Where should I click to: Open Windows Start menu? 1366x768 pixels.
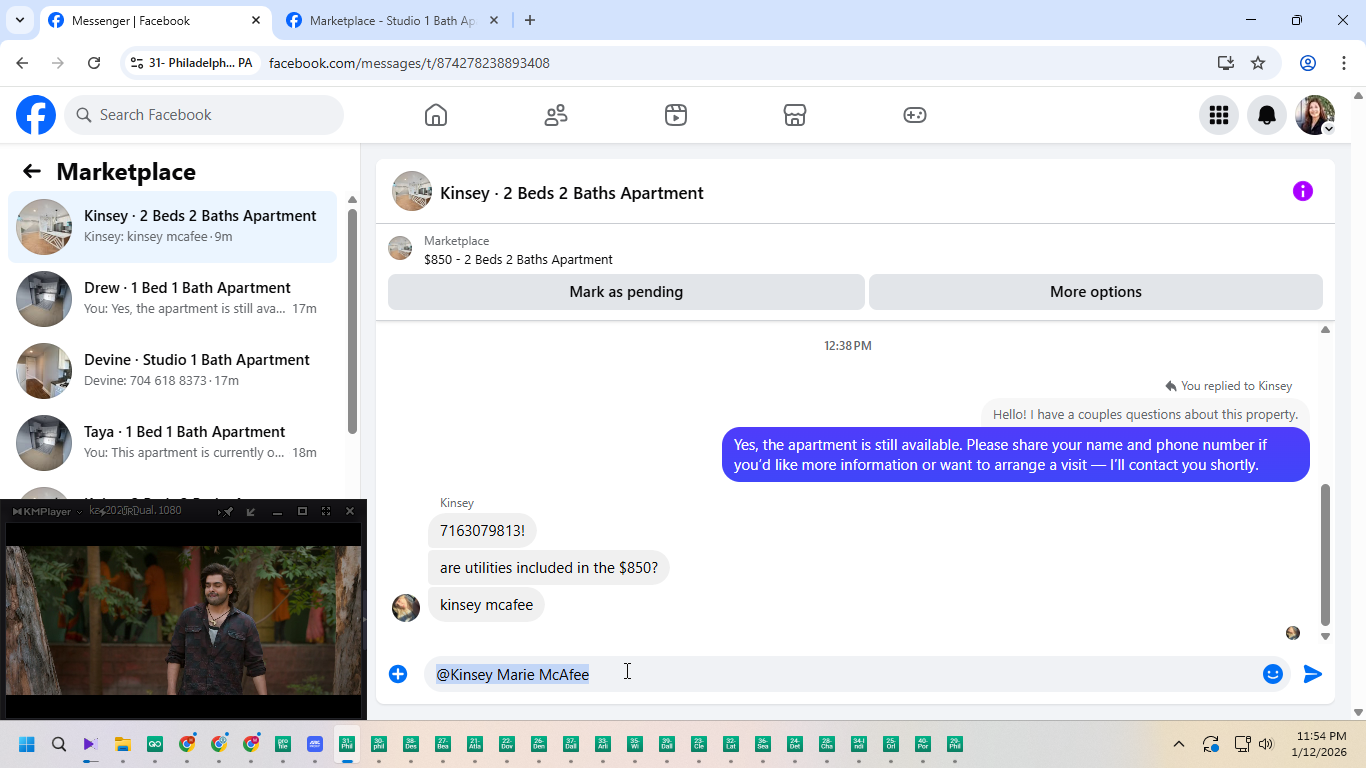(x=27, y=744)
